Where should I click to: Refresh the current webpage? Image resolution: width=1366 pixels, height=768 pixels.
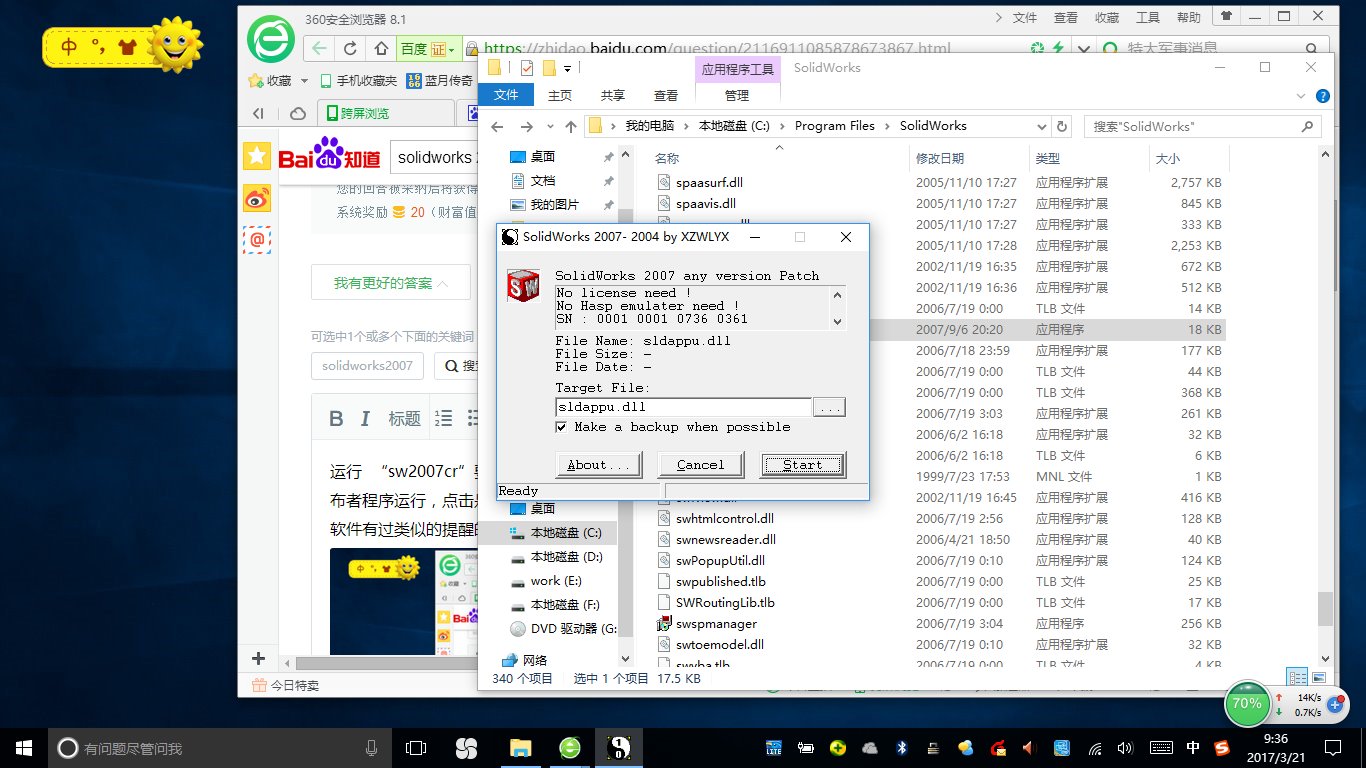pos(348,47)
